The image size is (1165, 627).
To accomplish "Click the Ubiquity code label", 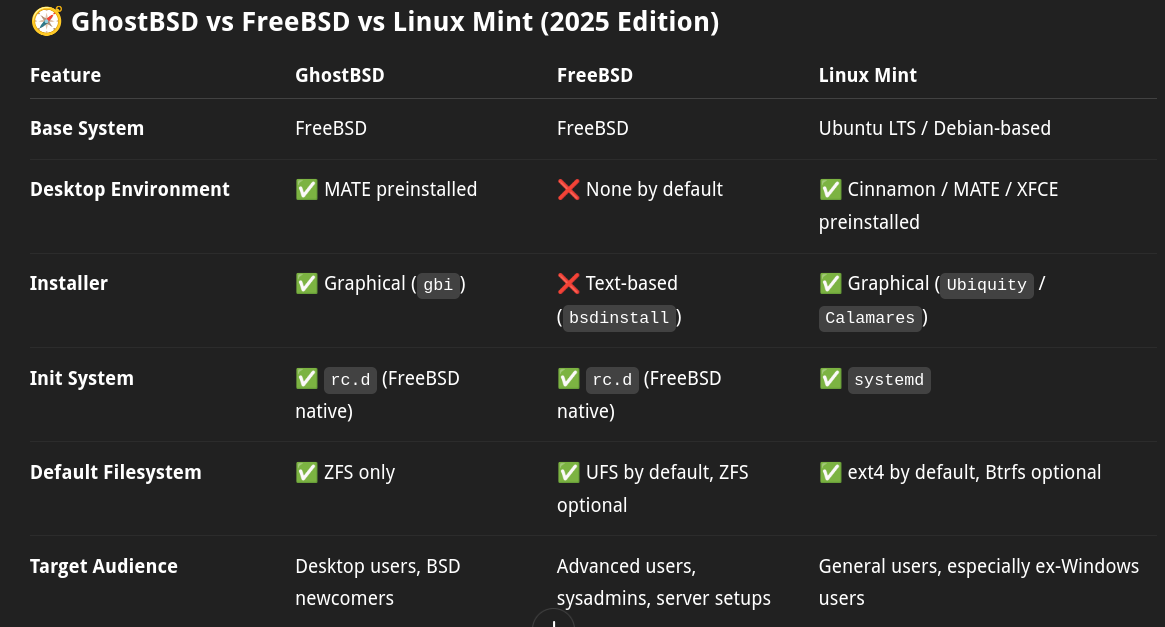I will (986, 285).
